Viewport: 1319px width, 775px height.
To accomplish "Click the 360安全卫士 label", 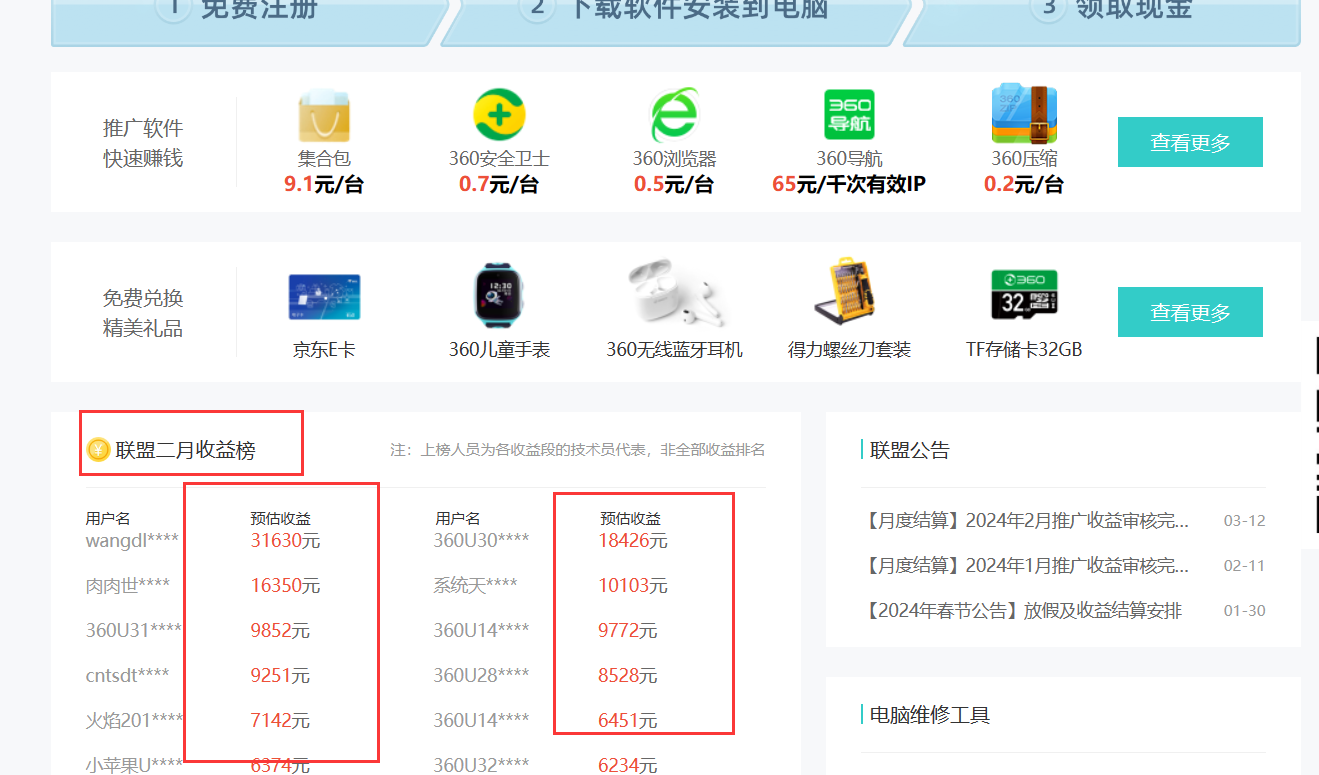I will tap(499, 159).
